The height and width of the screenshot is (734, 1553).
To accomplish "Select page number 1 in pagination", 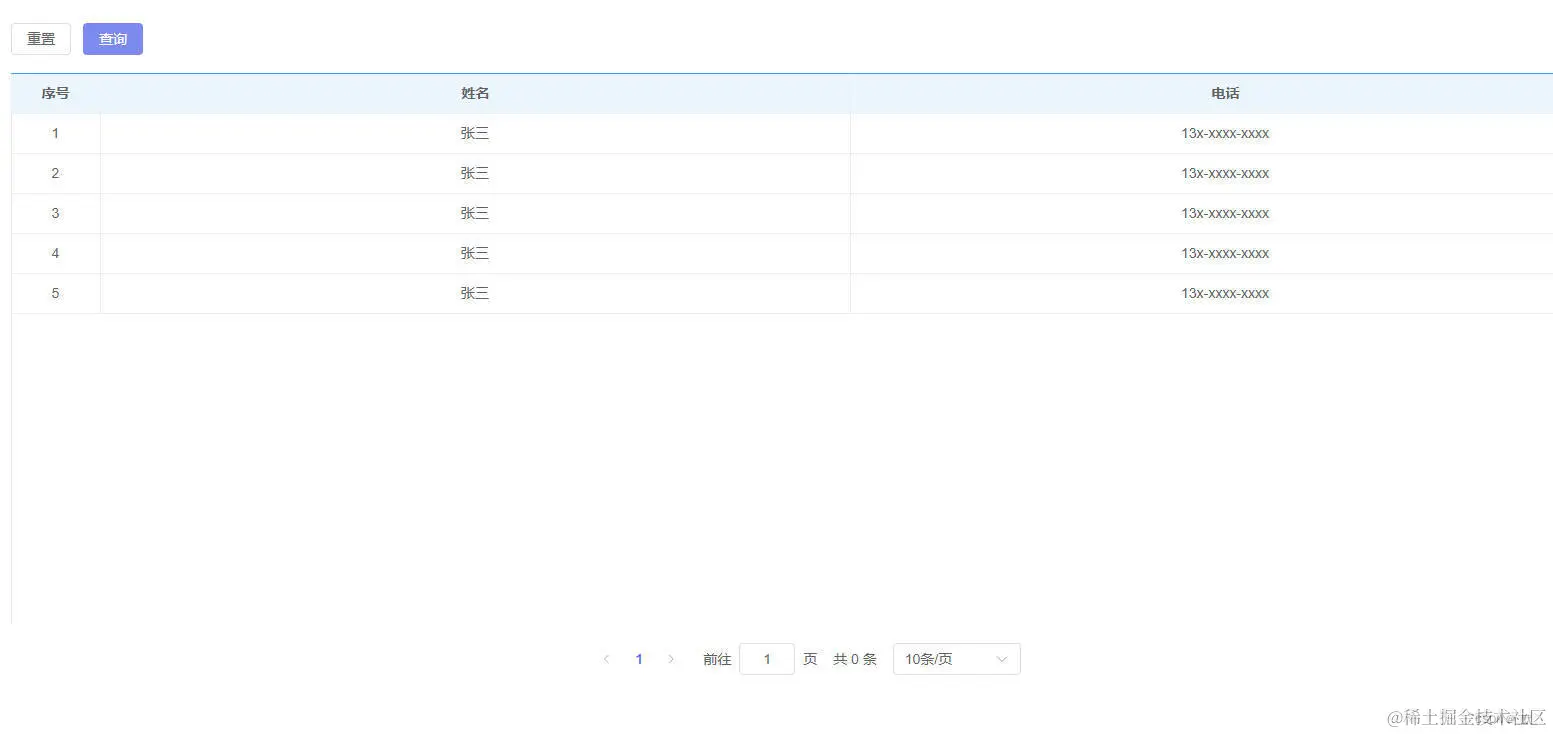I will pos(639,659).
